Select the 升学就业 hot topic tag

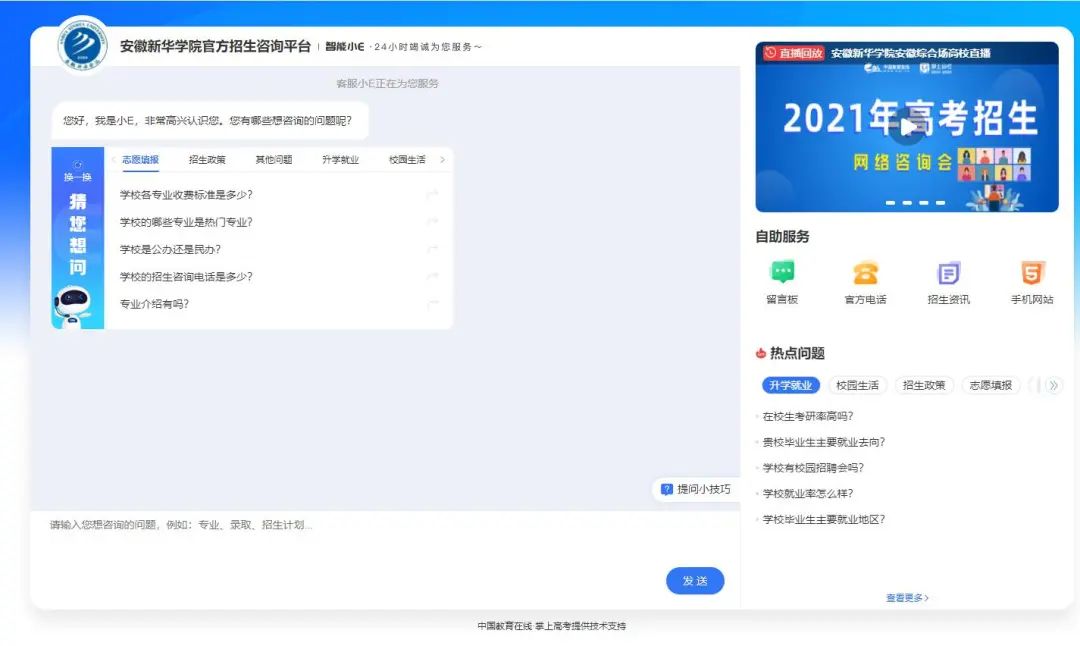tap(791, 385)
